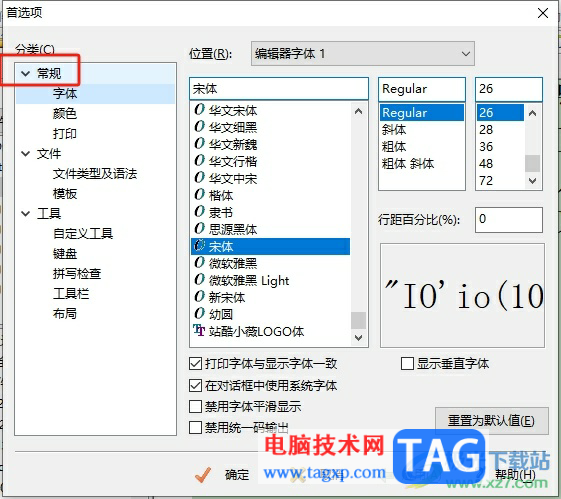Collapse the 工具 category
The width and height of the screenshot is (561, 499).
pyautogui.click(x=25, y=214)
